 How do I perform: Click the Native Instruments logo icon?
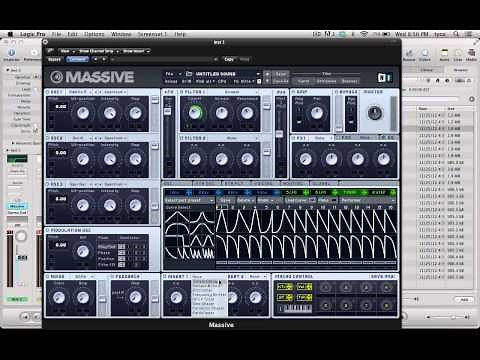tap(384, 78)
